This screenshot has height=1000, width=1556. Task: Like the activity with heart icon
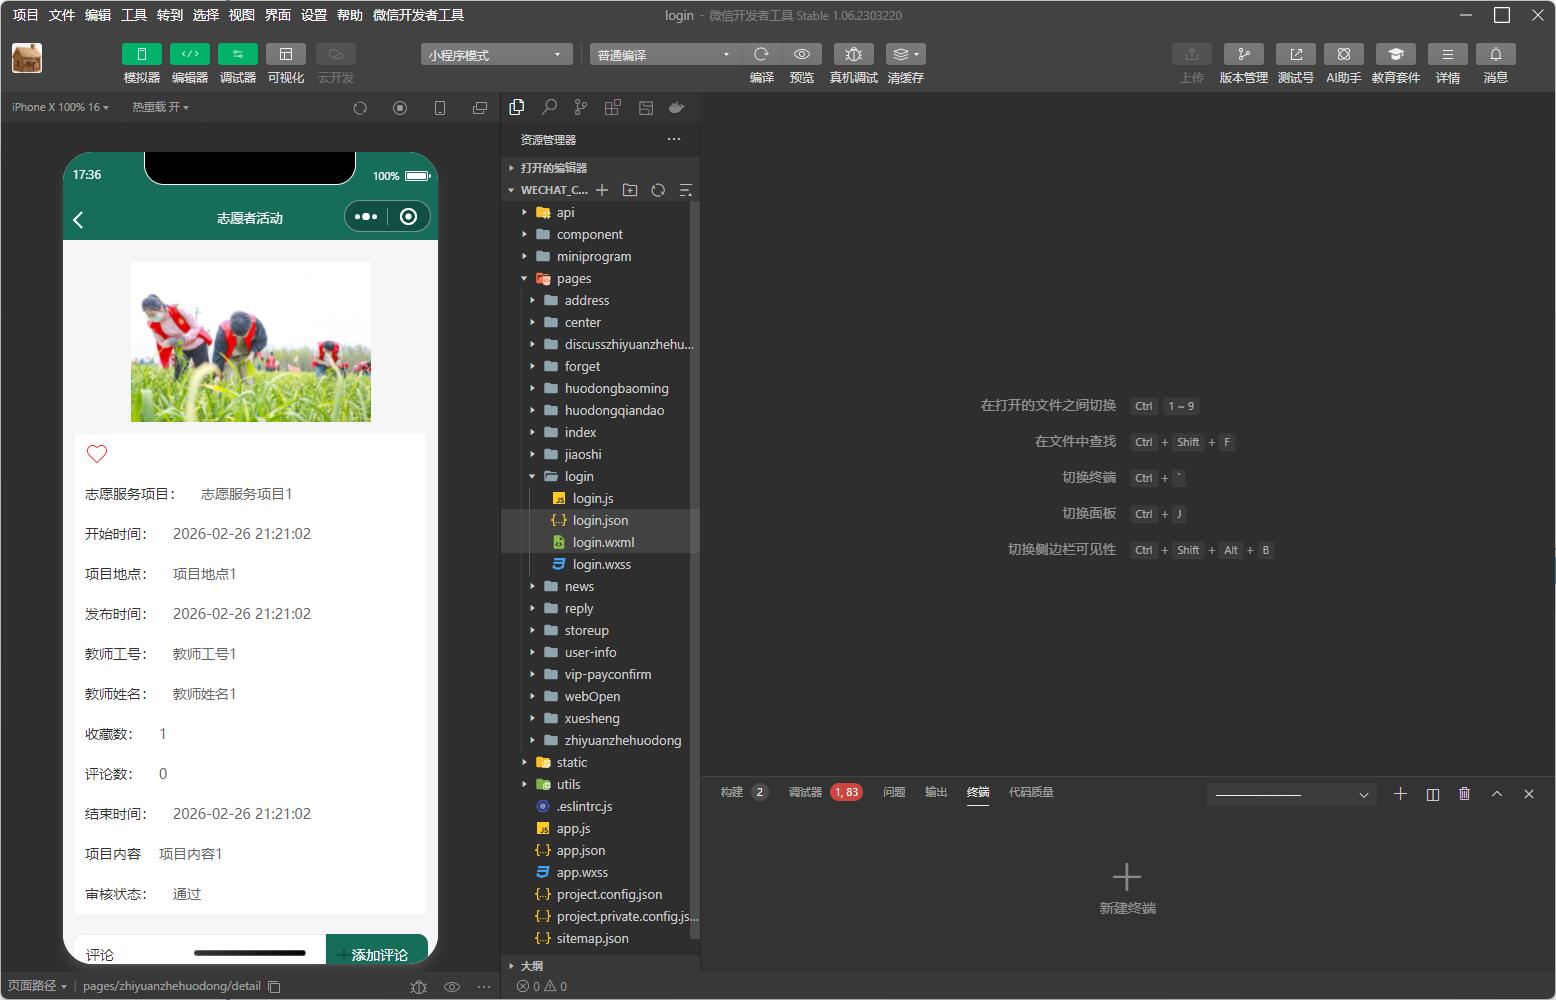[97, 454]
